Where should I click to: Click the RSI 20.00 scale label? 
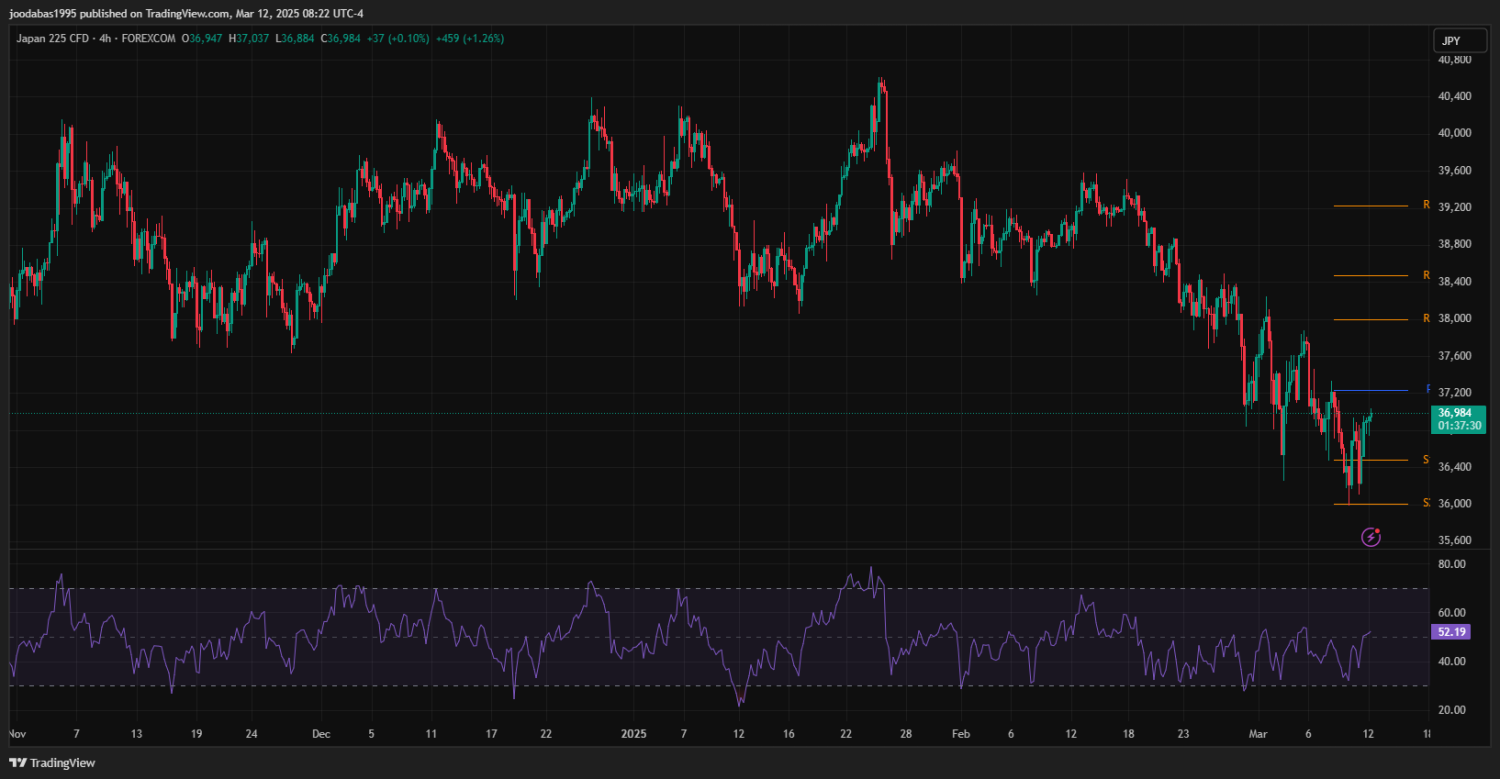tap(1452, 710)
